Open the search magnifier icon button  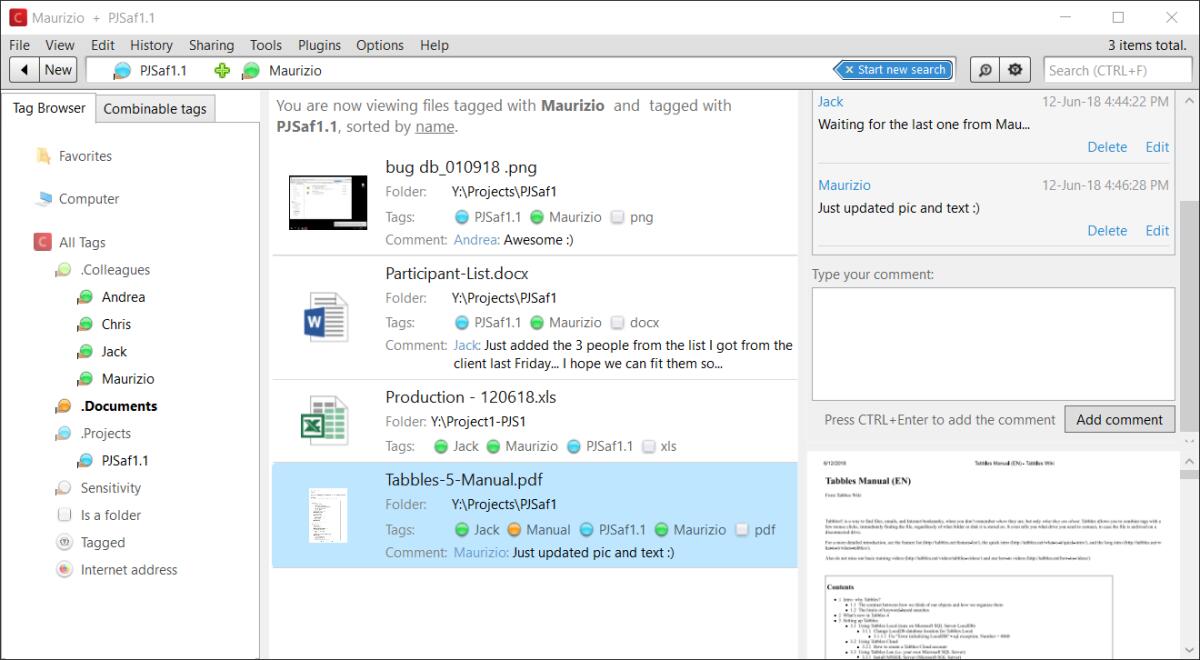(x=984, y=70)
